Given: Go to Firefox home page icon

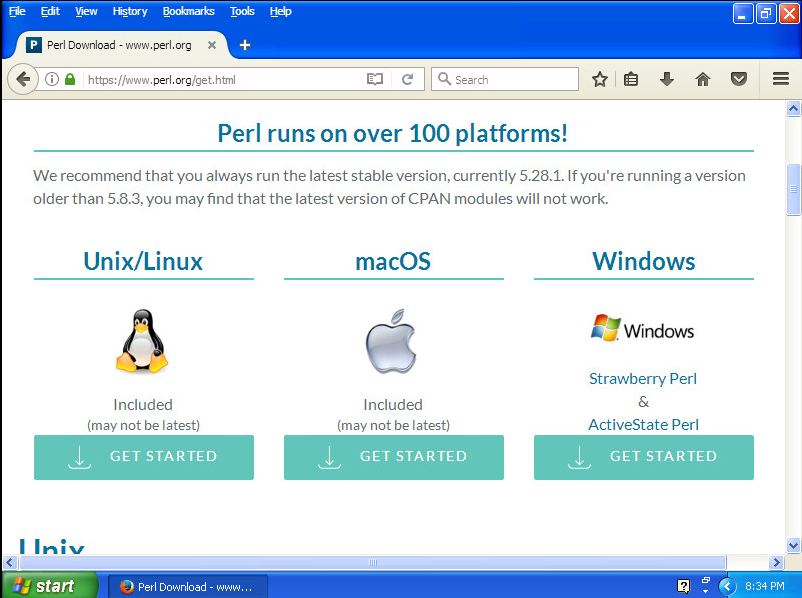Looking at the screenshot, I should [x=703, y=79].
